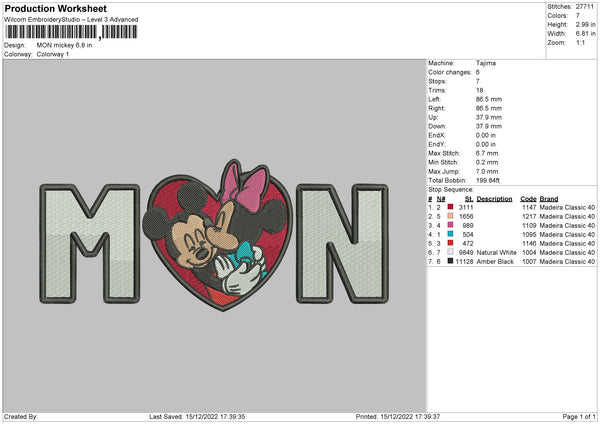Click the peach color swatch for code 1217
The image size is (600, 424).
[450, 216]
